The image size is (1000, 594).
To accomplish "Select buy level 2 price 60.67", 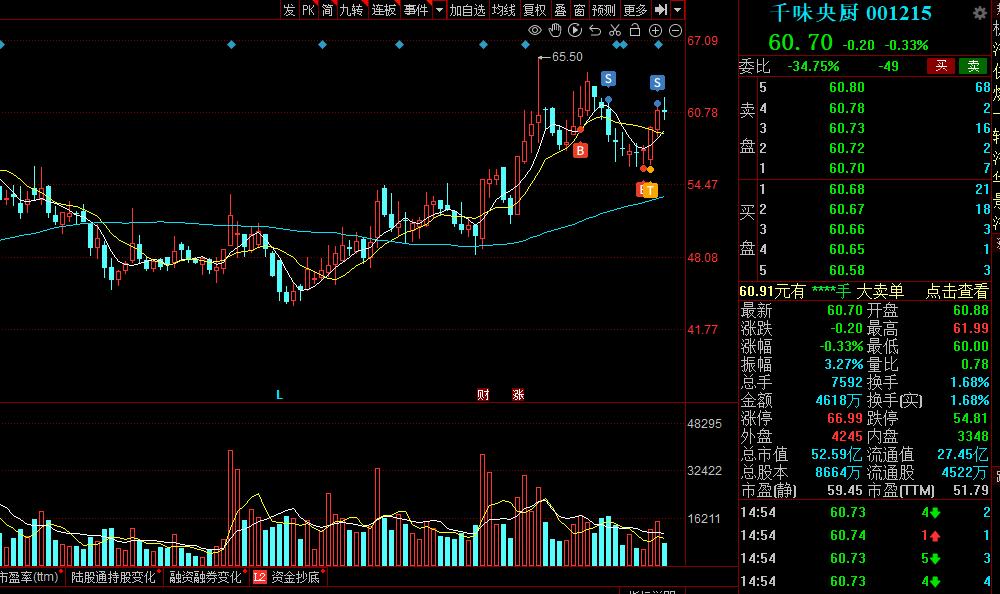I will pyautogui.click(x=847, y=209).
